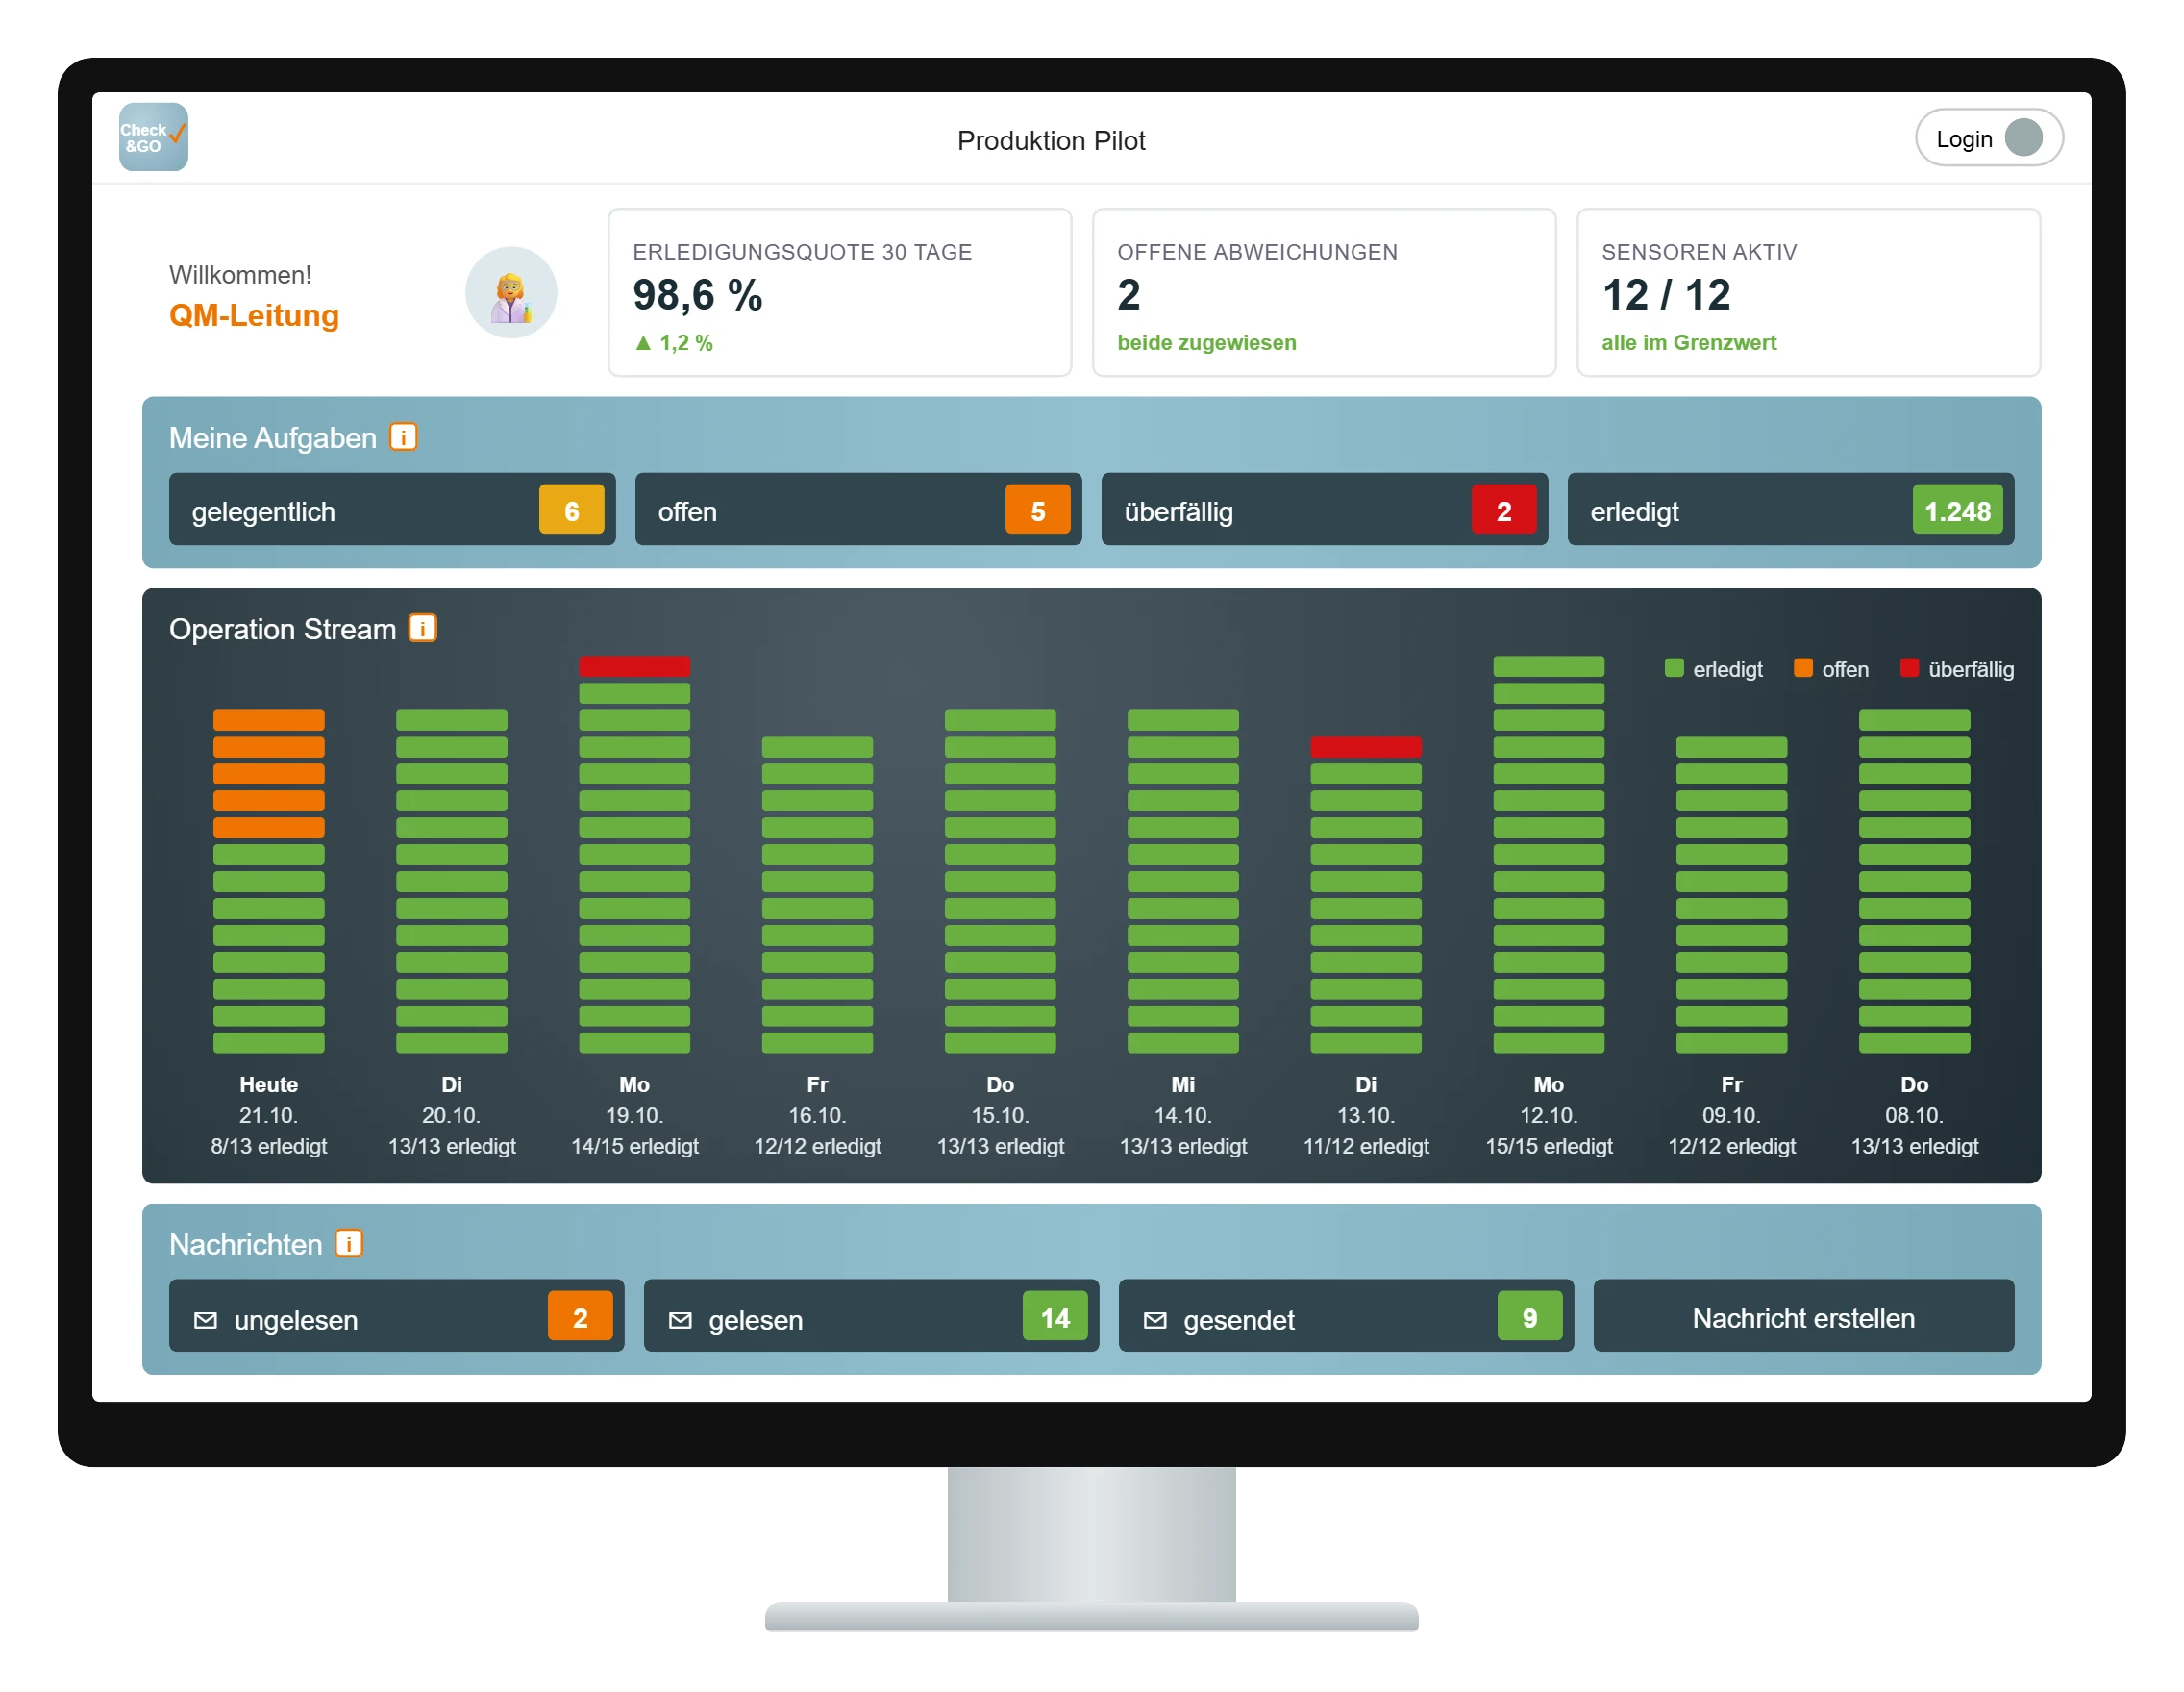The width and height of the screenshot is (2184, 1692).
Task: Open the erledigt tasks tile
Action: coord(1791,510)
